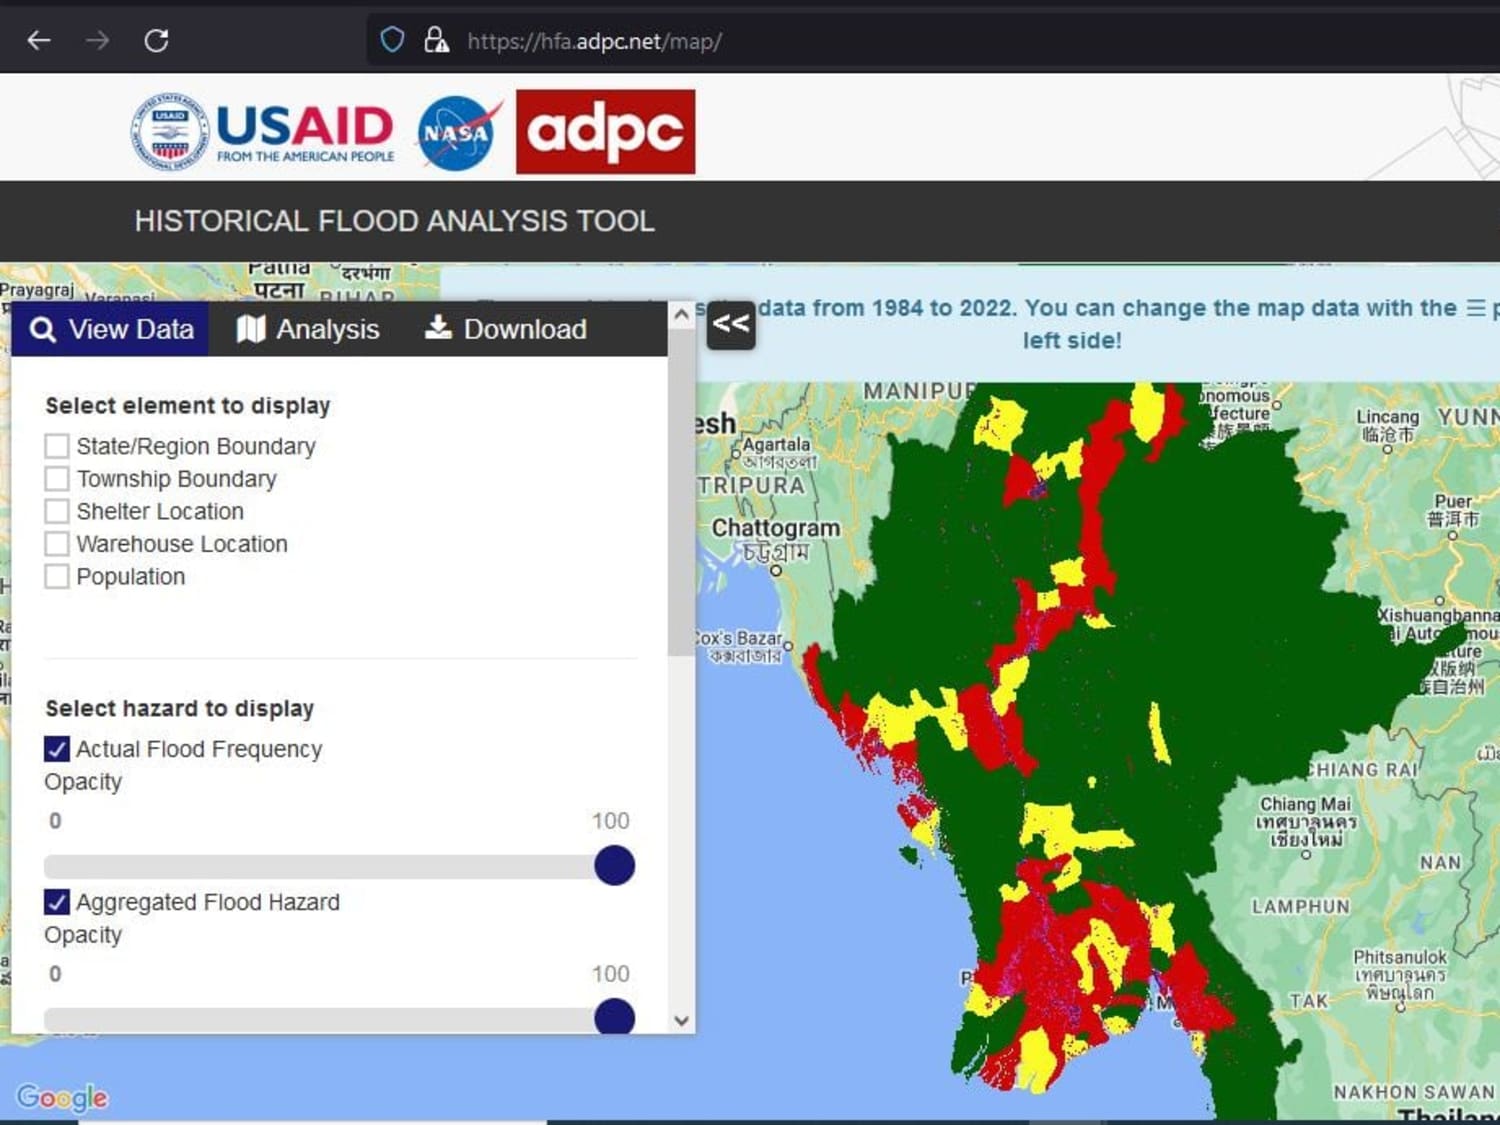Uncheck Aggregated Flood Hazard layer
1500x1125 pixels.
click(x=57, y=902)
